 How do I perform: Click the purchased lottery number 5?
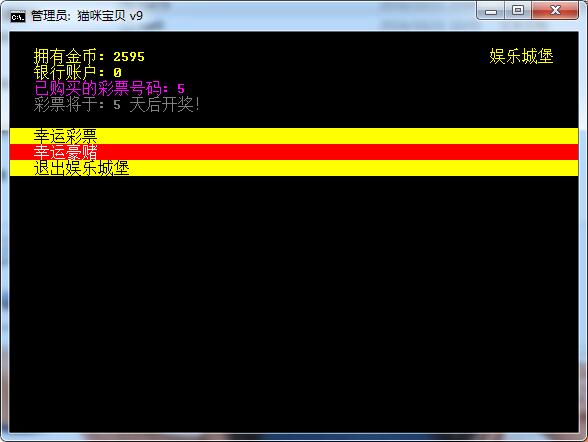(x=181, y=88)
